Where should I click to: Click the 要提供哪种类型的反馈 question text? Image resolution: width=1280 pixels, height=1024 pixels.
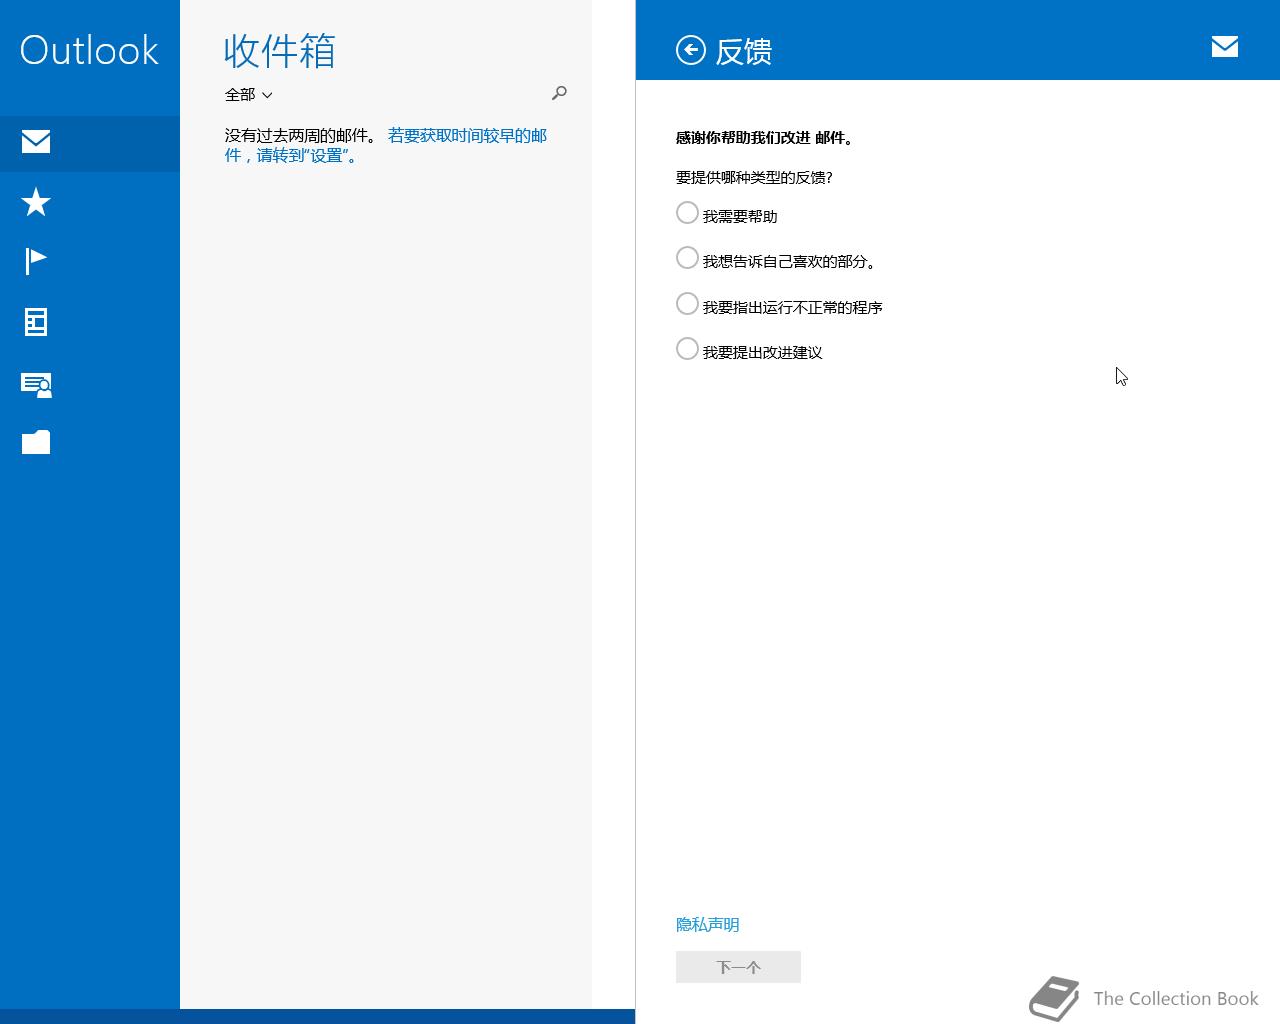pyautogui.click(x=754, y=177)
